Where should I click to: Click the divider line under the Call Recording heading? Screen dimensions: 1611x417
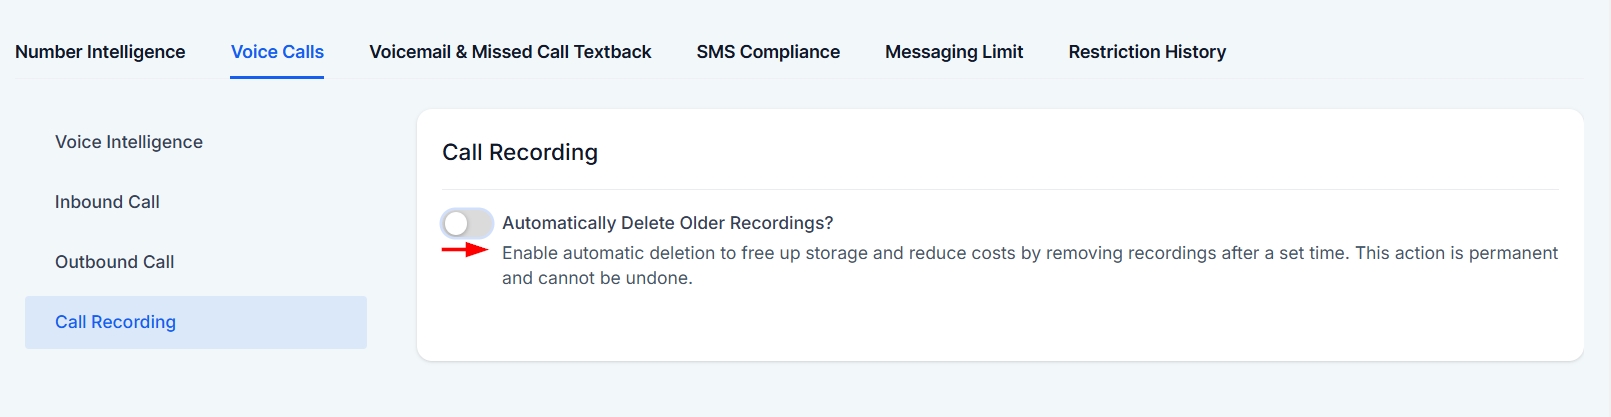tap(1000, 189)
